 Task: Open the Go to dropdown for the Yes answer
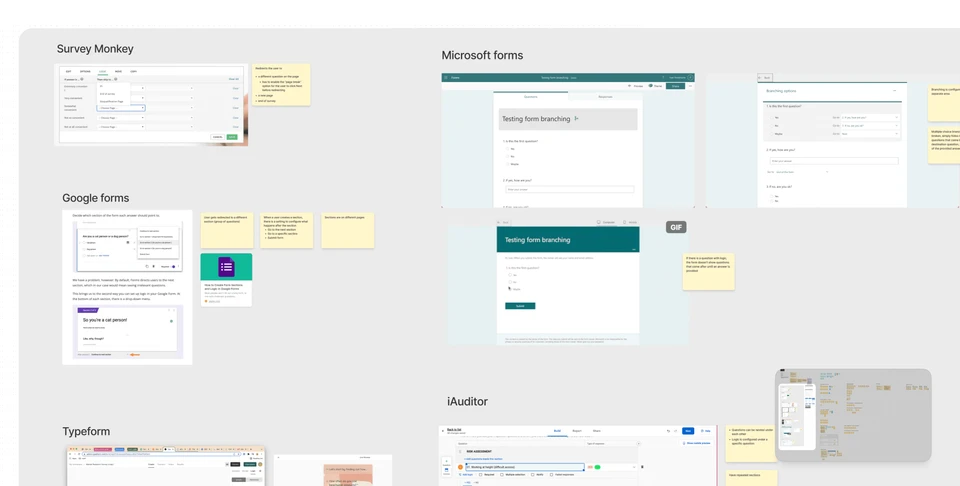pyautogui.click(x=870, y=118)
